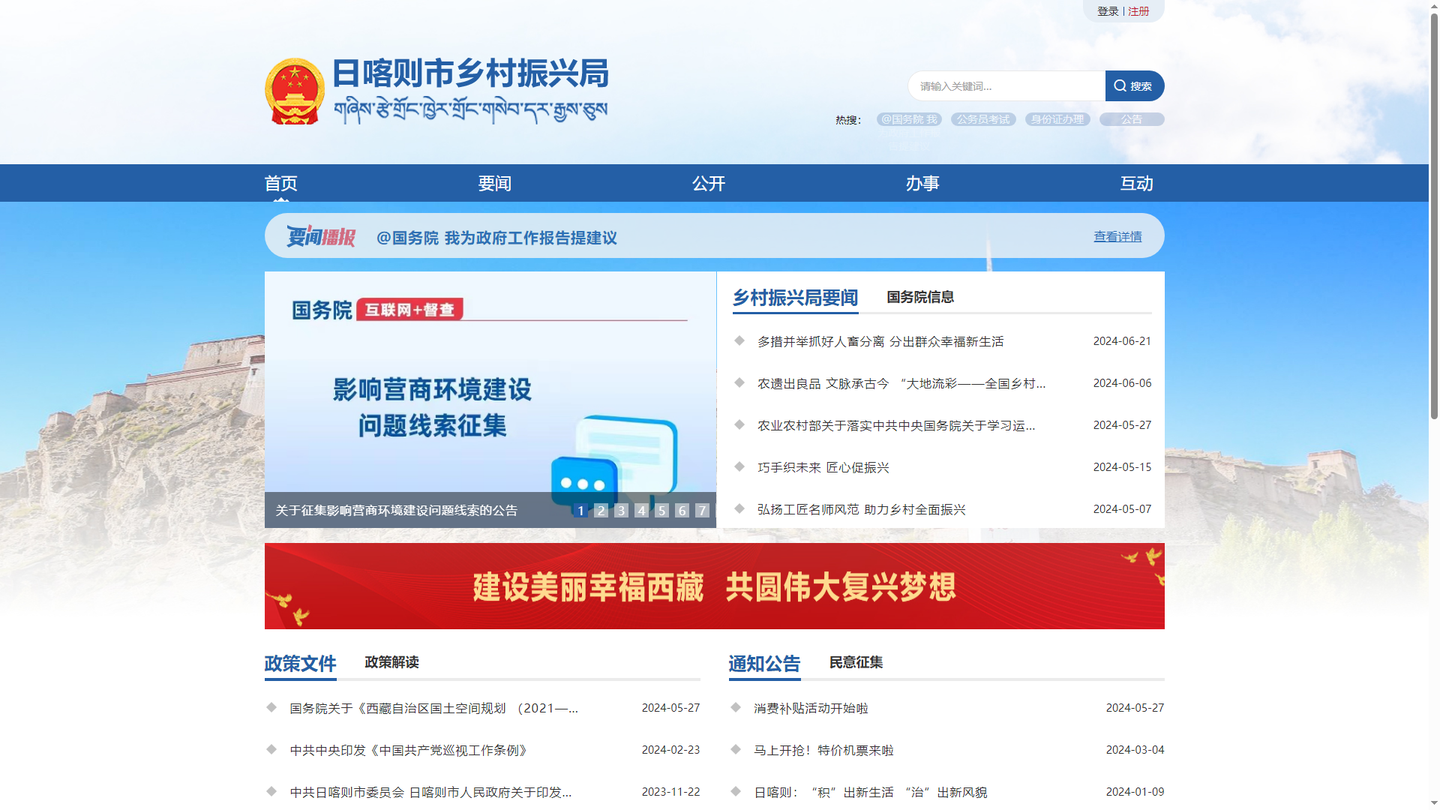Click date 2024-05-15 in news list
This screenshot has width=1440, height=810.
[x=1122, y=467]
